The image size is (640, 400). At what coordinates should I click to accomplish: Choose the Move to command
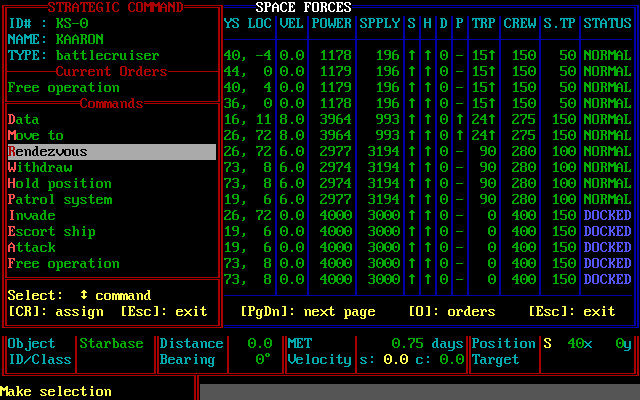(36, 136)
